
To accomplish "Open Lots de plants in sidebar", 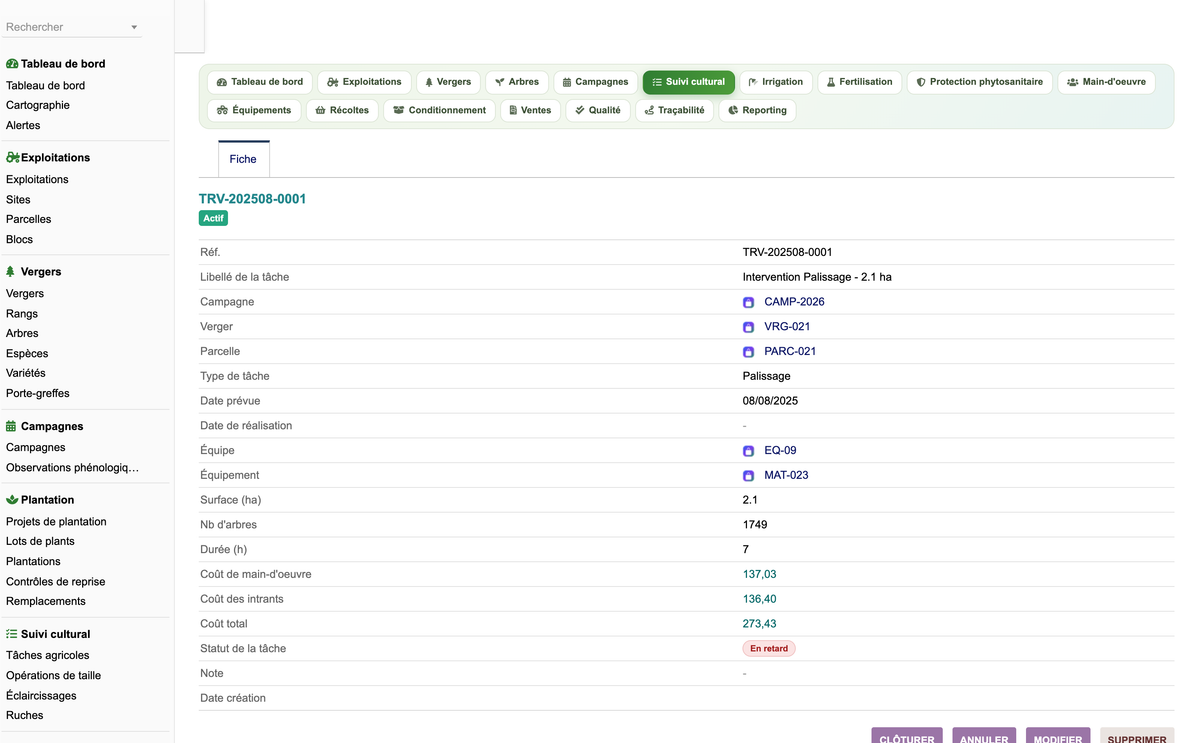I will (40, 541).
